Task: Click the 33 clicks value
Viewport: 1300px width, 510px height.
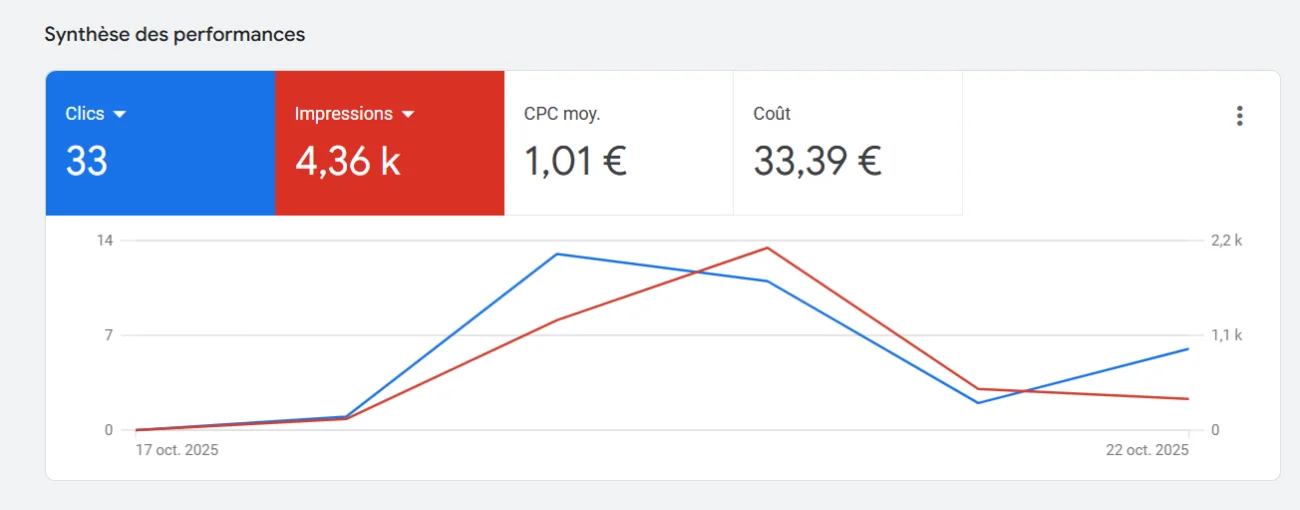Action: (86, 161)
